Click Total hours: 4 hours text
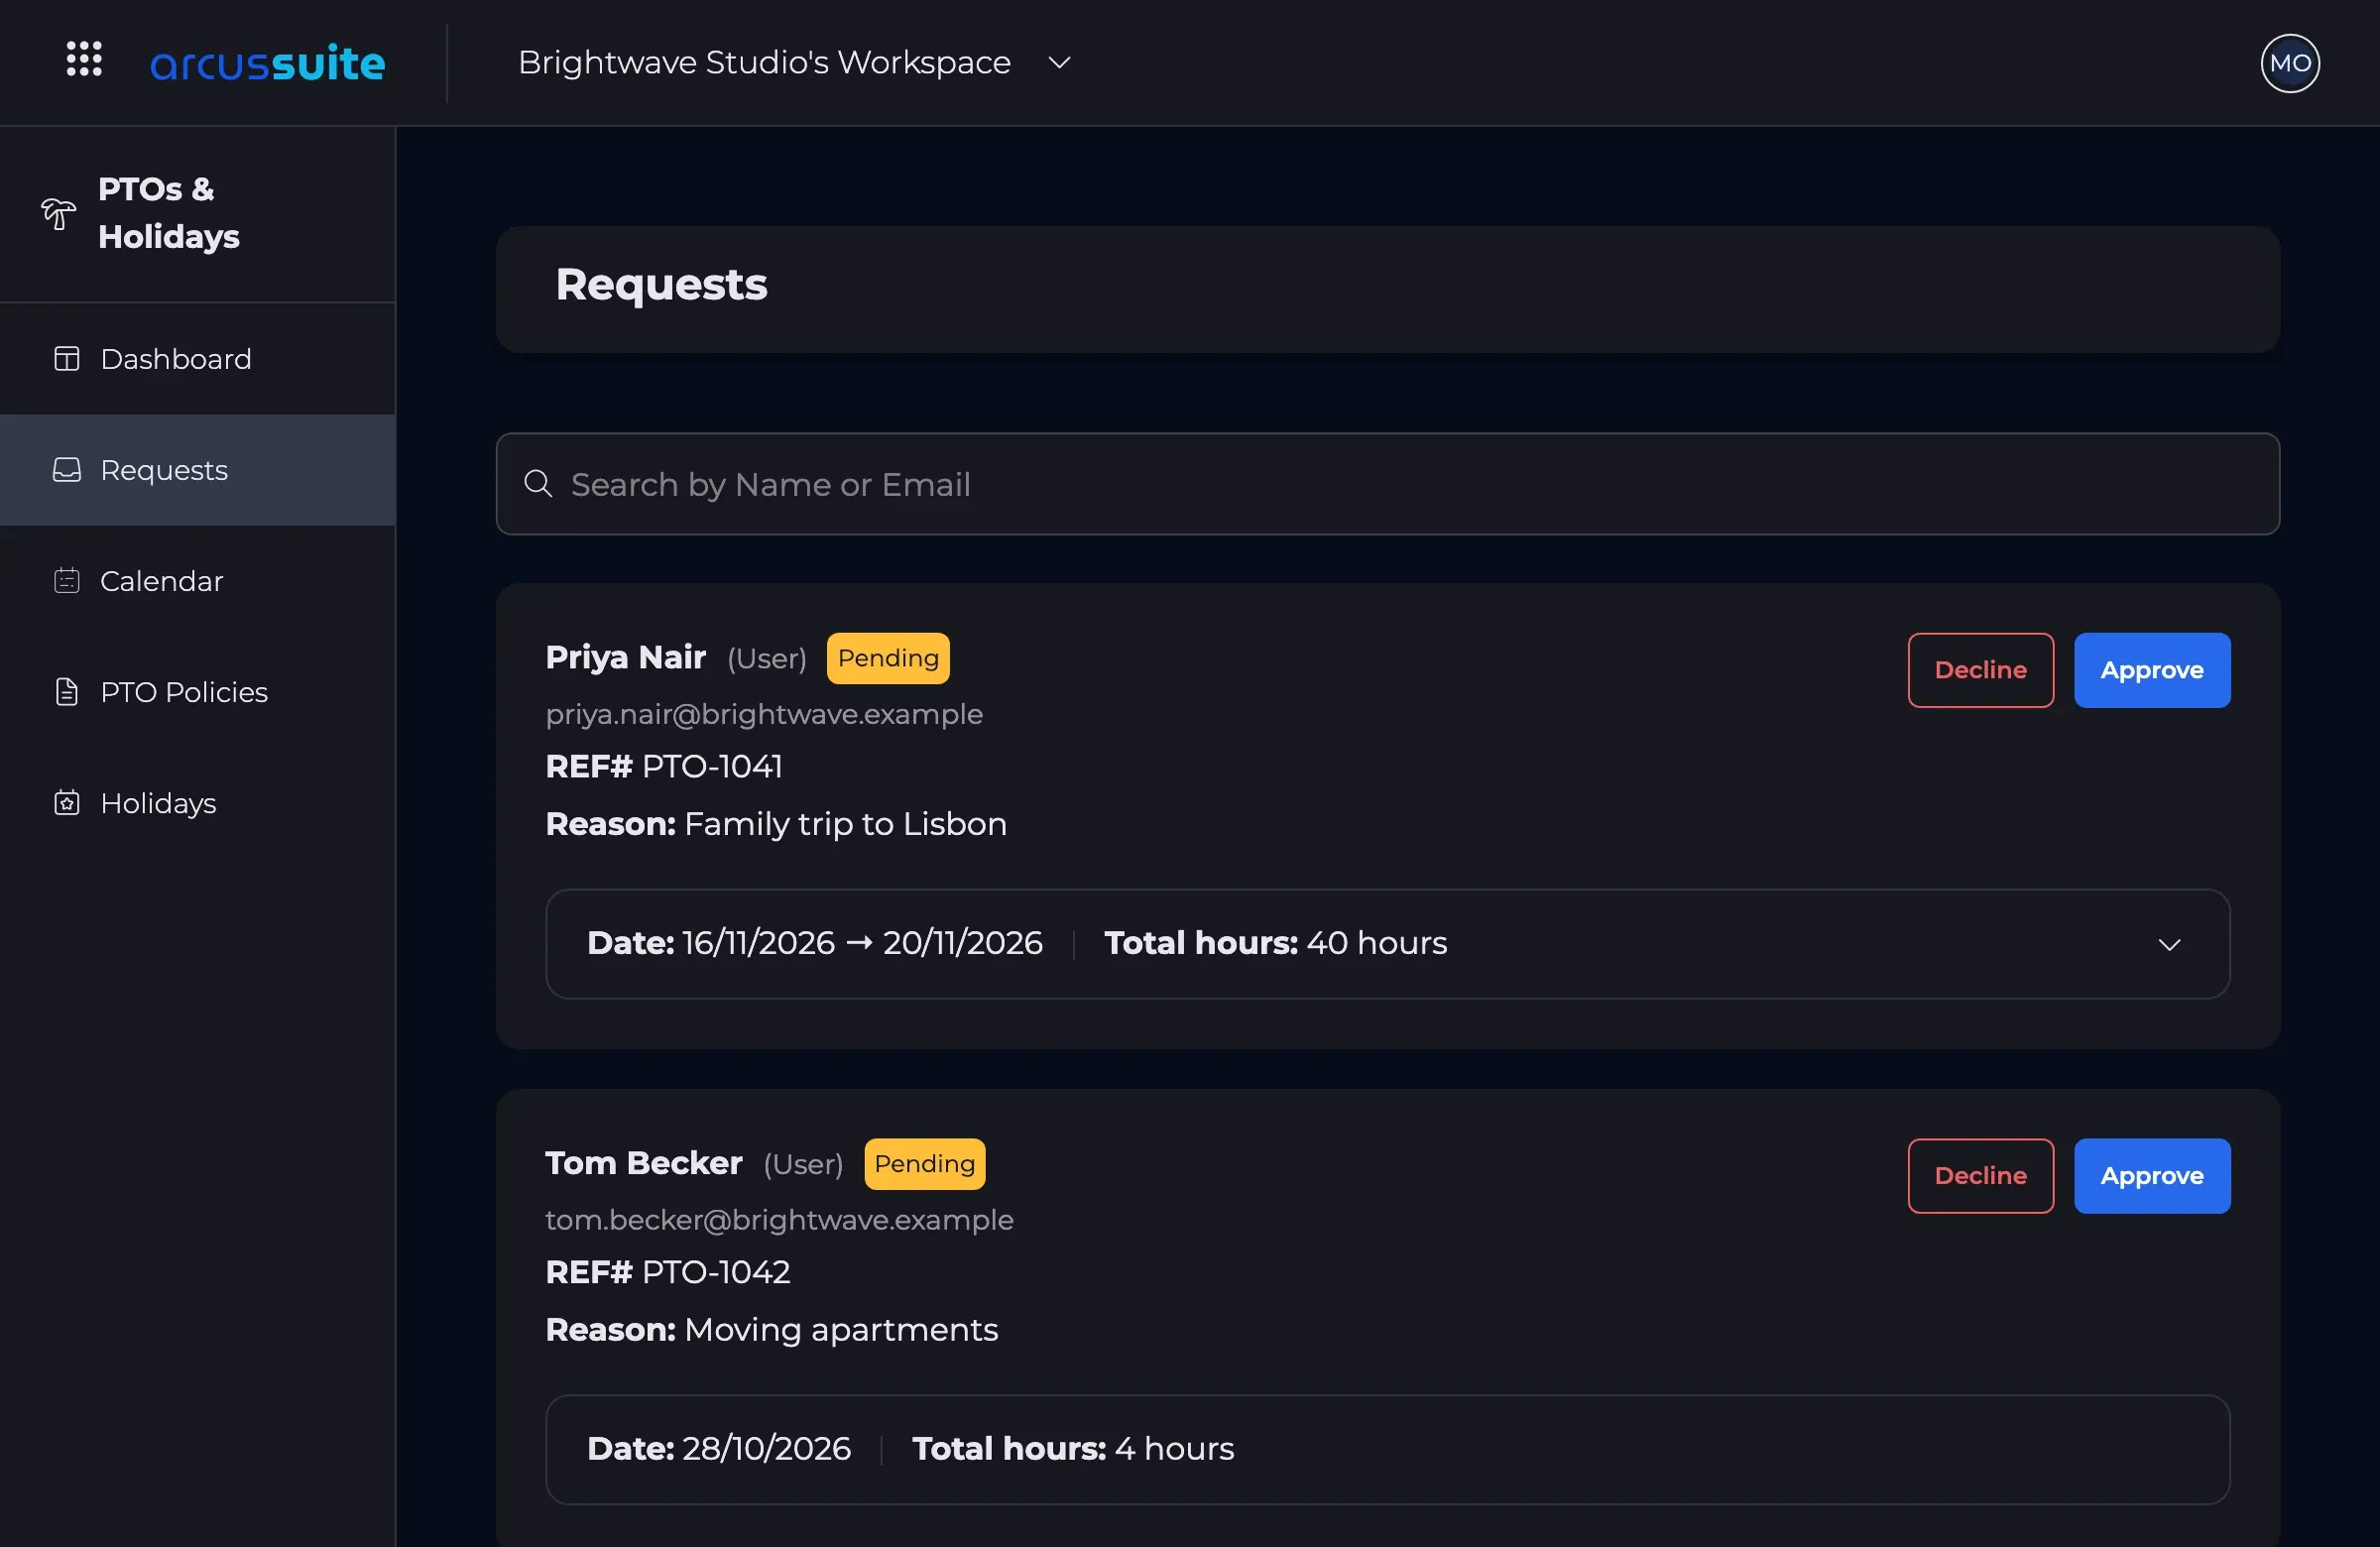 click(1073, 1449)
